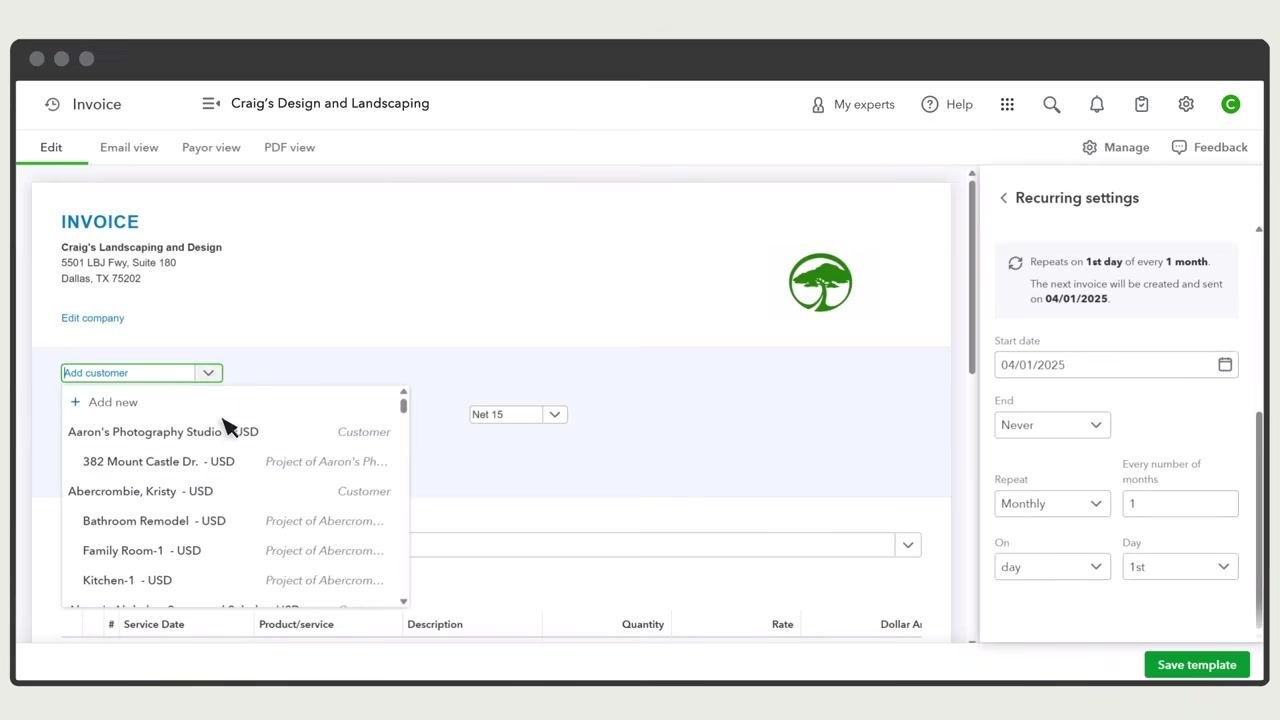This screenshot has width=1280, height=720.
Task: Select project 382 Mount Castle Dr.
Action: pos(229,462)
